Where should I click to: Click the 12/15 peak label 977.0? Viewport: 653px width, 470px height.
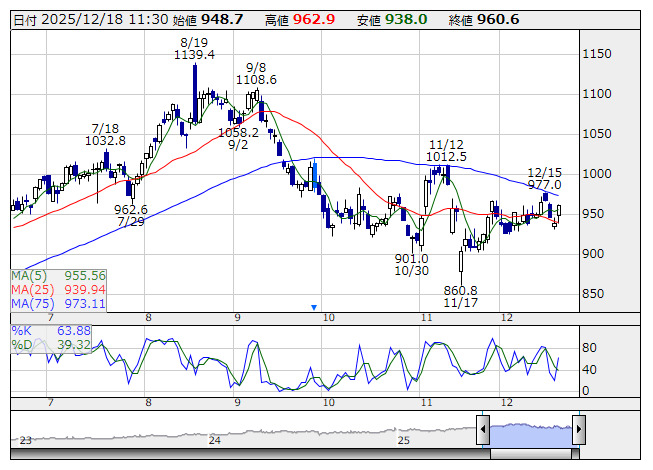tap(544, 184)
